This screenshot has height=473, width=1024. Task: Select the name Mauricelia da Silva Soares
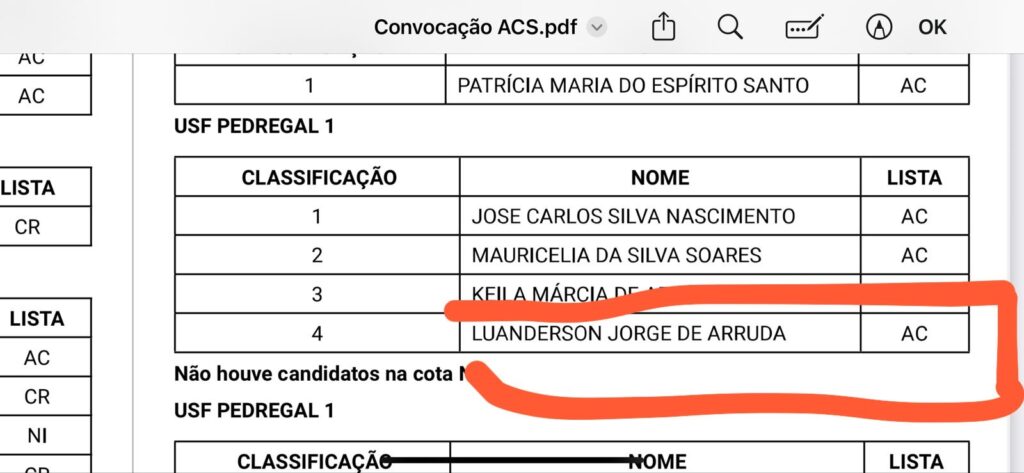[616, 255]
